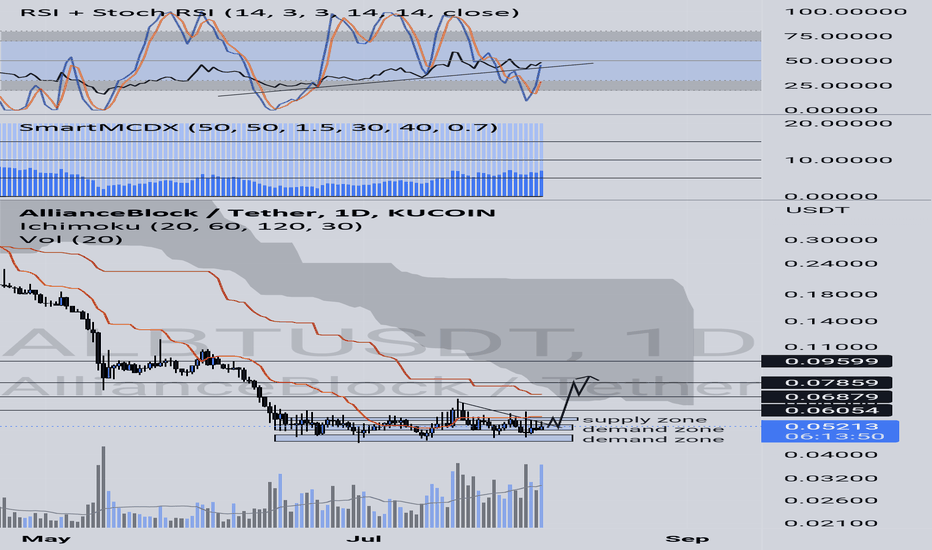Click the current price label 0.05213
The image size is (932, 550).
[x=831, y=426]
